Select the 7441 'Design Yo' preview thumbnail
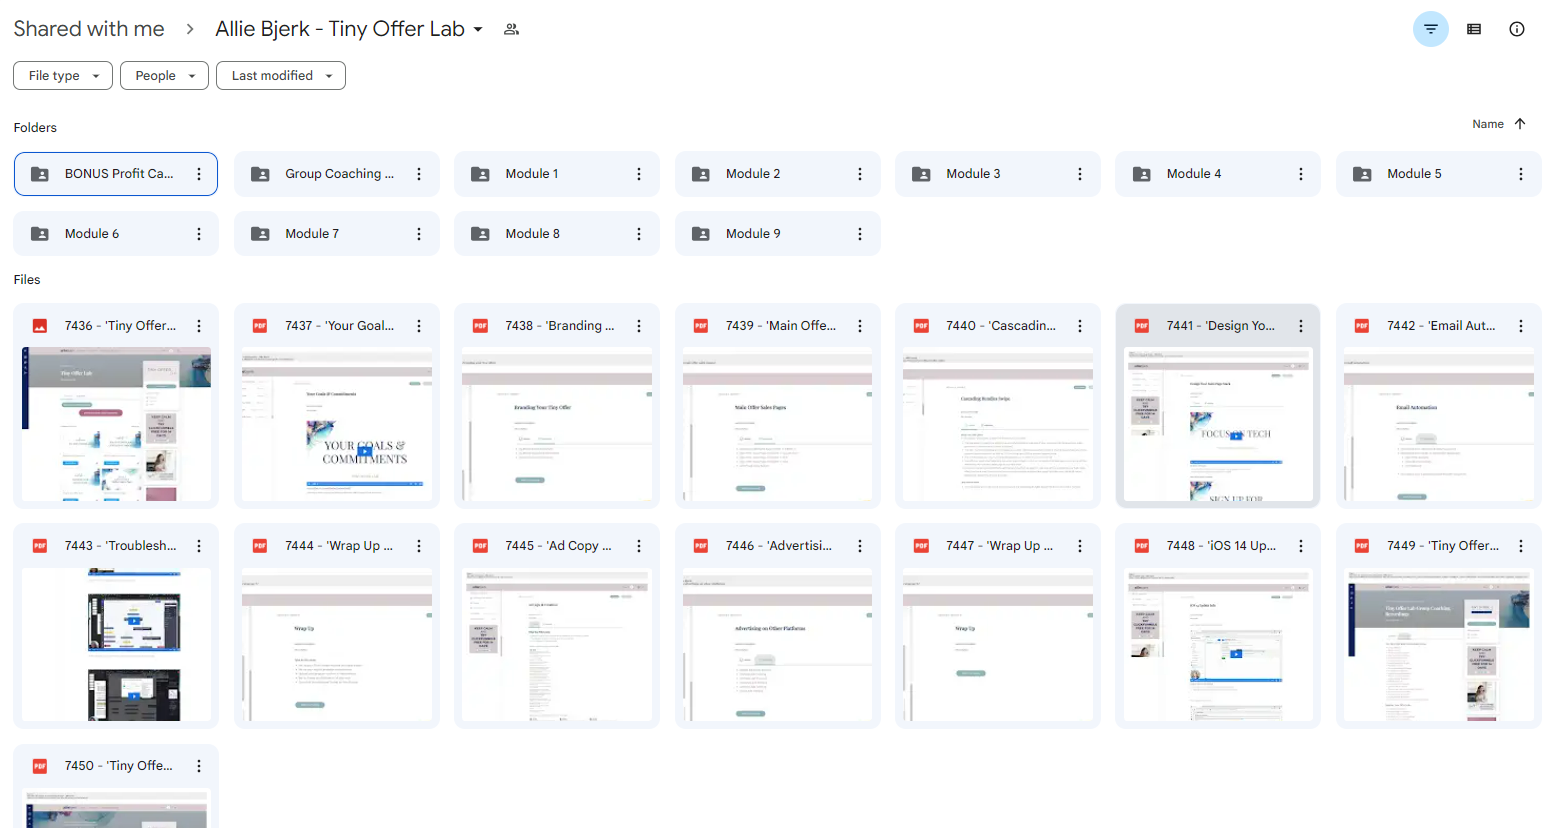Viewport: 1547px width, 828px height. [x=1218, y=424]
